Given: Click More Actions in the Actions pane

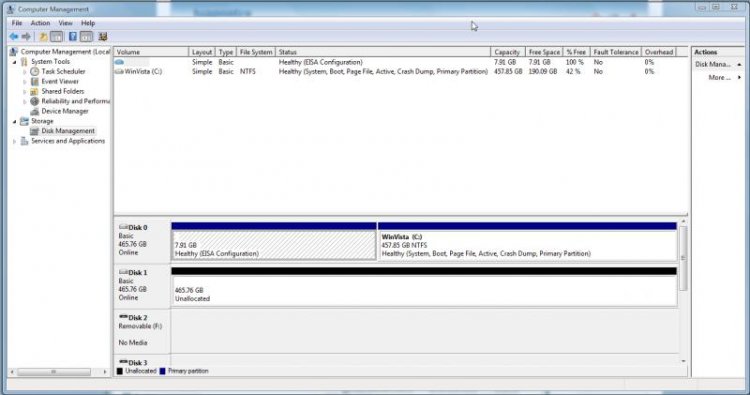Looking at the screenshot, I should [x=719, y=77].
